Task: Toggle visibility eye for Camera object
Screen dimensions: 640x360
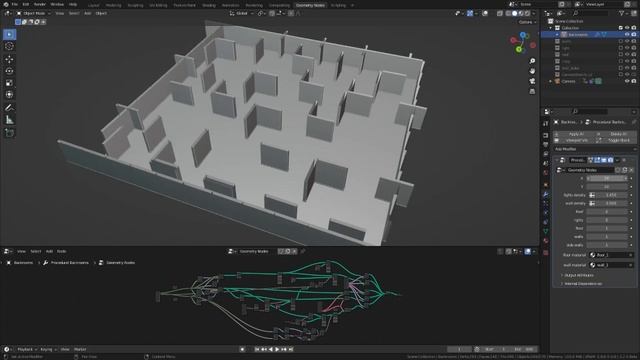Action: (x=627, y=81)
